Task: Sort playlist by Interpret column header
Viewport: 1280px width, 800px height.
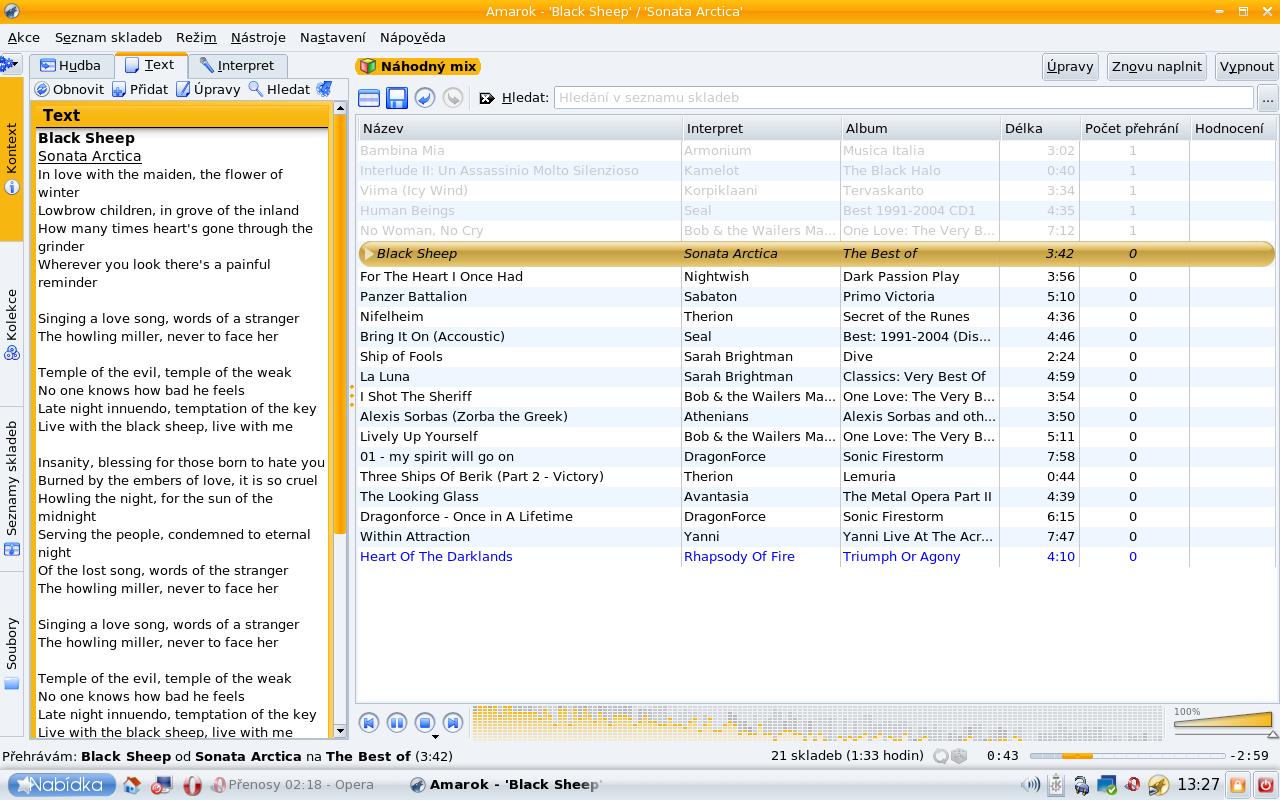Action: [x=761, y=128]
